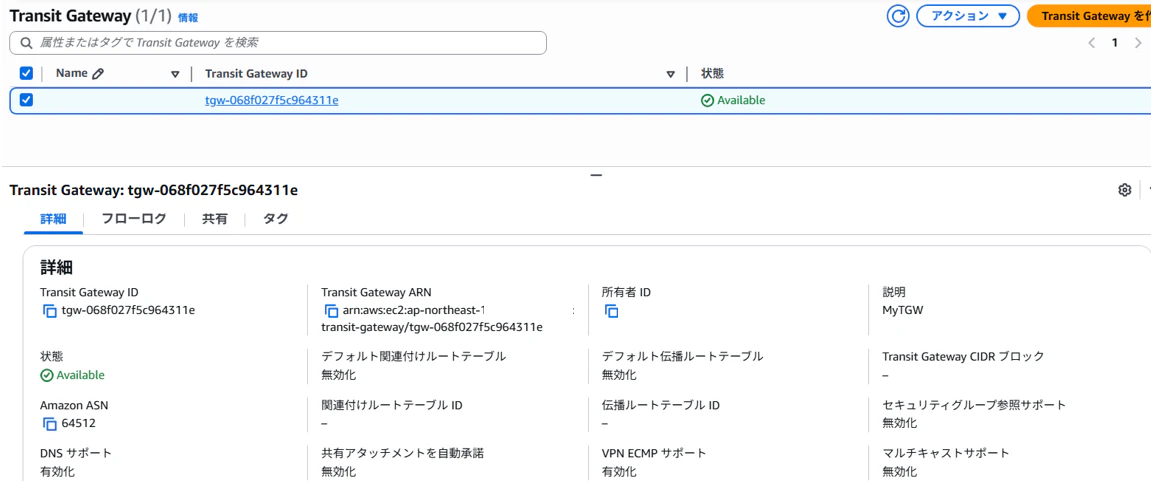1151x504 pixels.
Task: Refresh the Transit Gateway list
Action: [x=898, y=16]
